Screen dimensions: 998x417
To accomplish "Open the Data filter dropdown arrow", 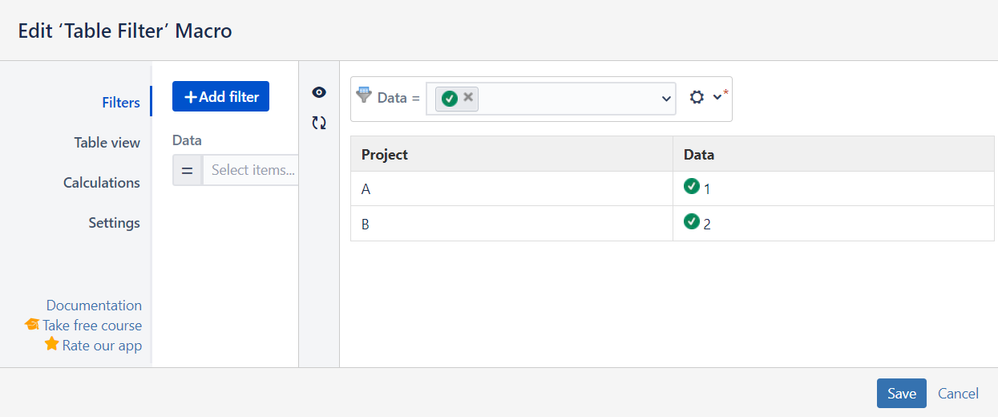I will [x=667, y=98].
